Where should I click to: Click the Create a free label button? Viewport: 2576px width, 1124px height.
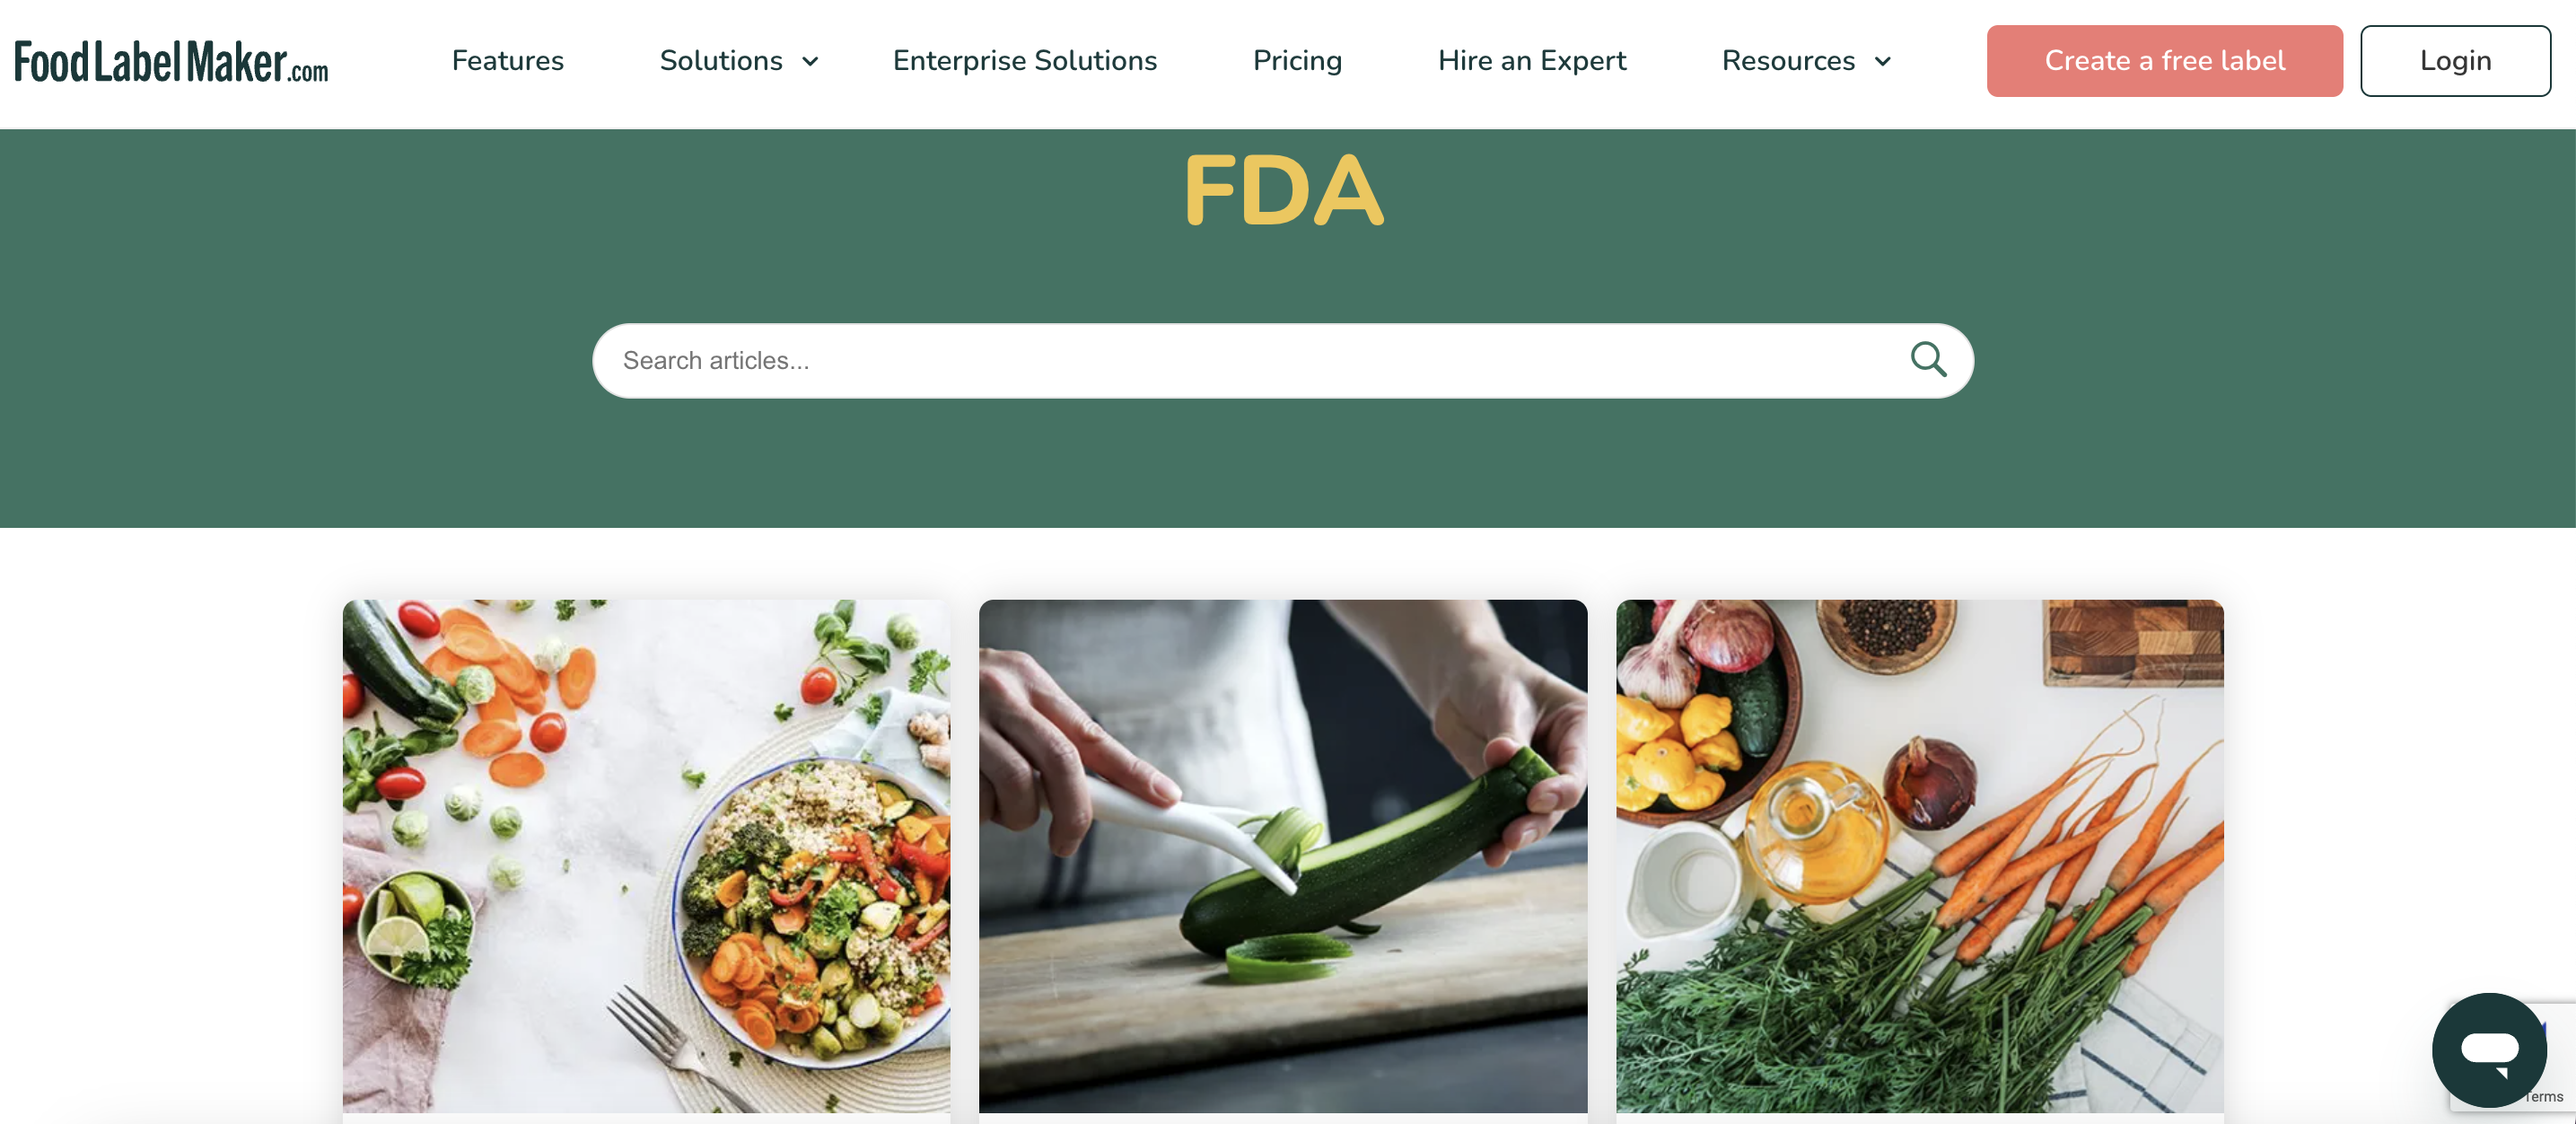click(x=2164, y=61)
